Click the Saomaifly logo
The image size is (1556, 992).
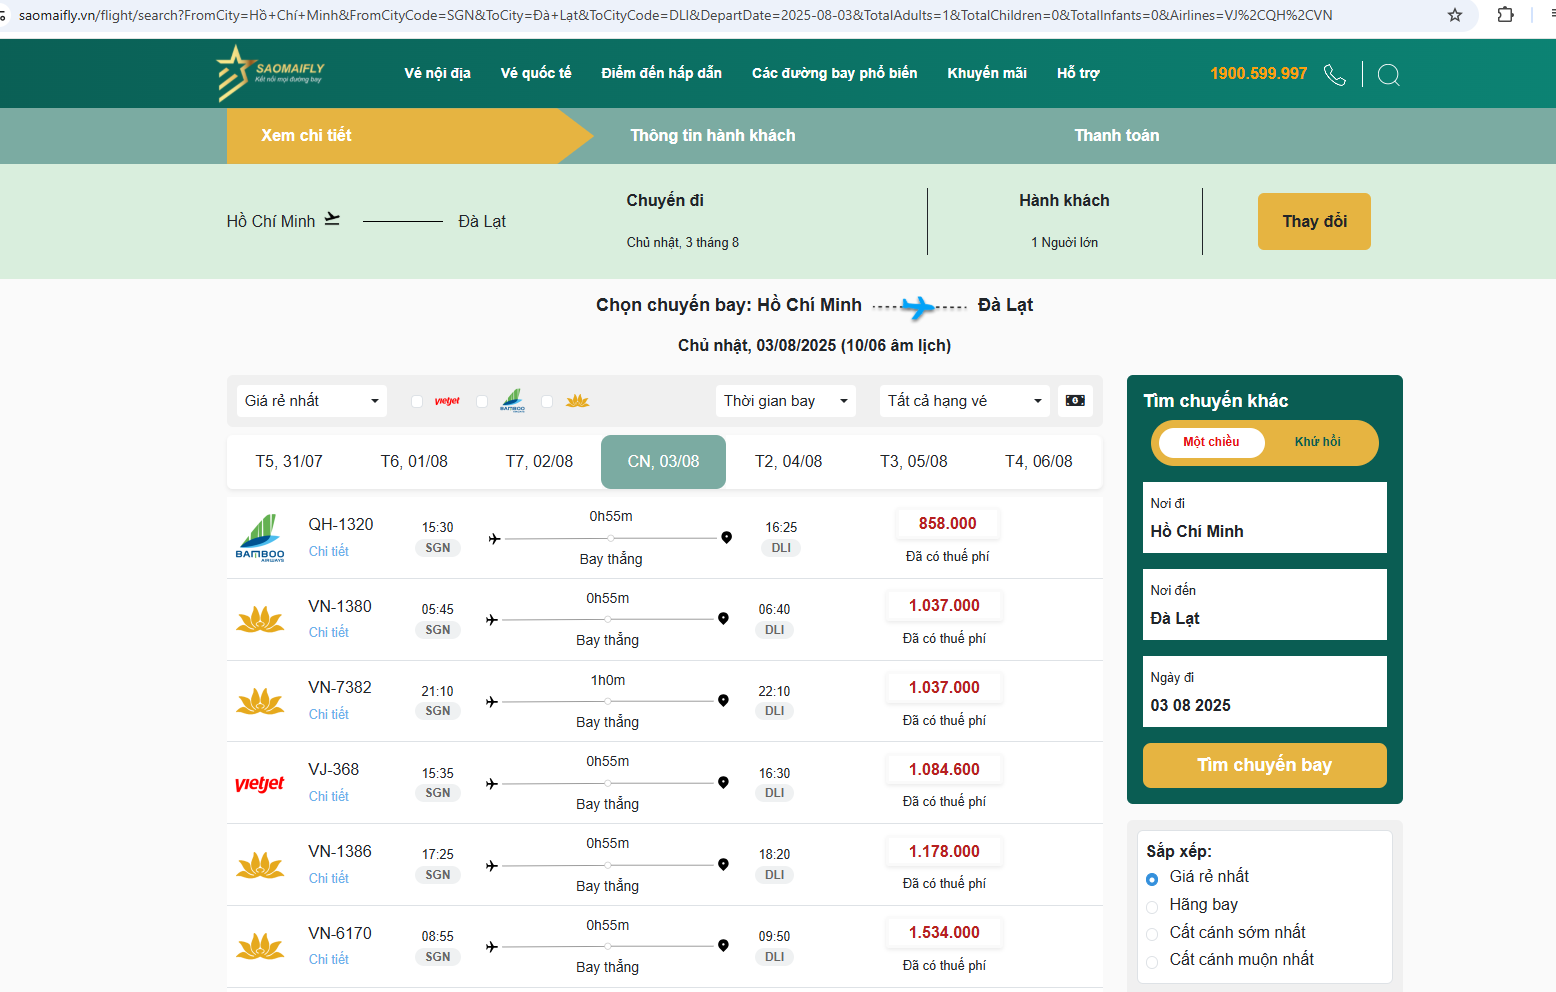coord(270,73)
